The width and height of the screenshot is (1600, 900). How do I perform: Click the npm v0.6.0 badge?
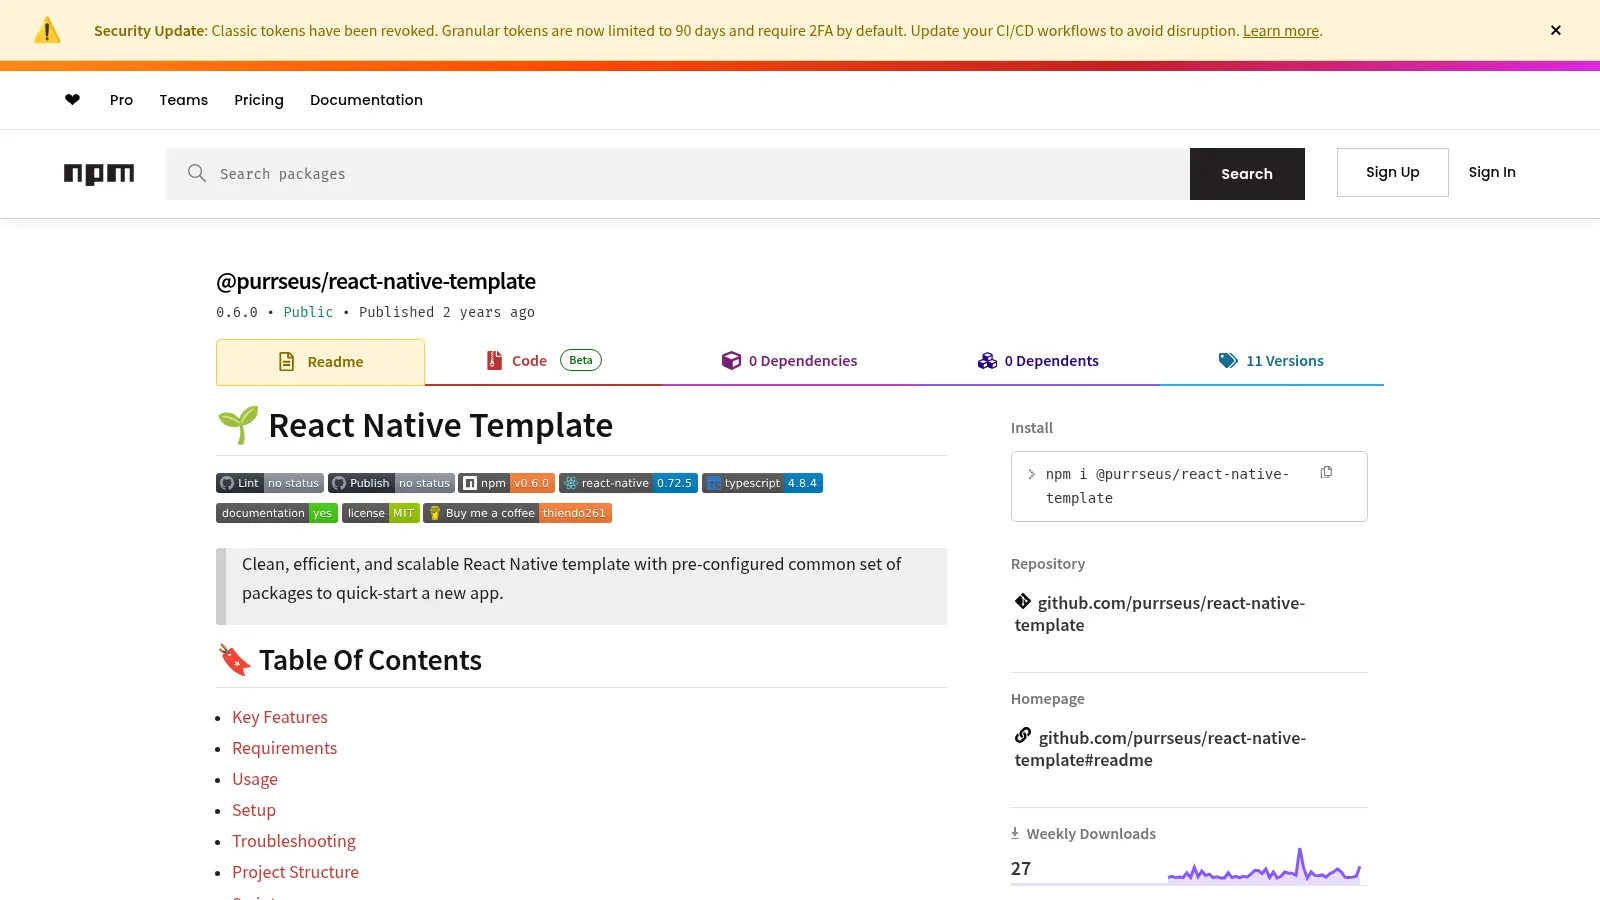pyautogui.click(x=506, y=483)
